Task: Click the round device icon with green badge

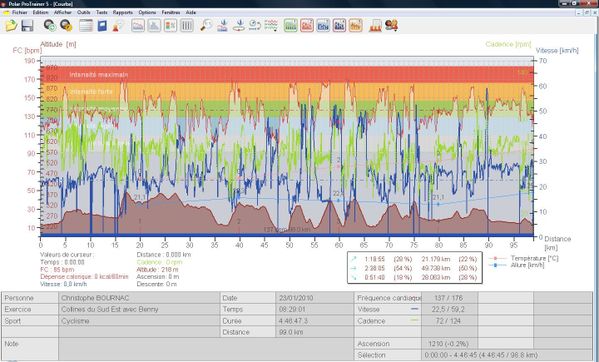Action: 50,26
